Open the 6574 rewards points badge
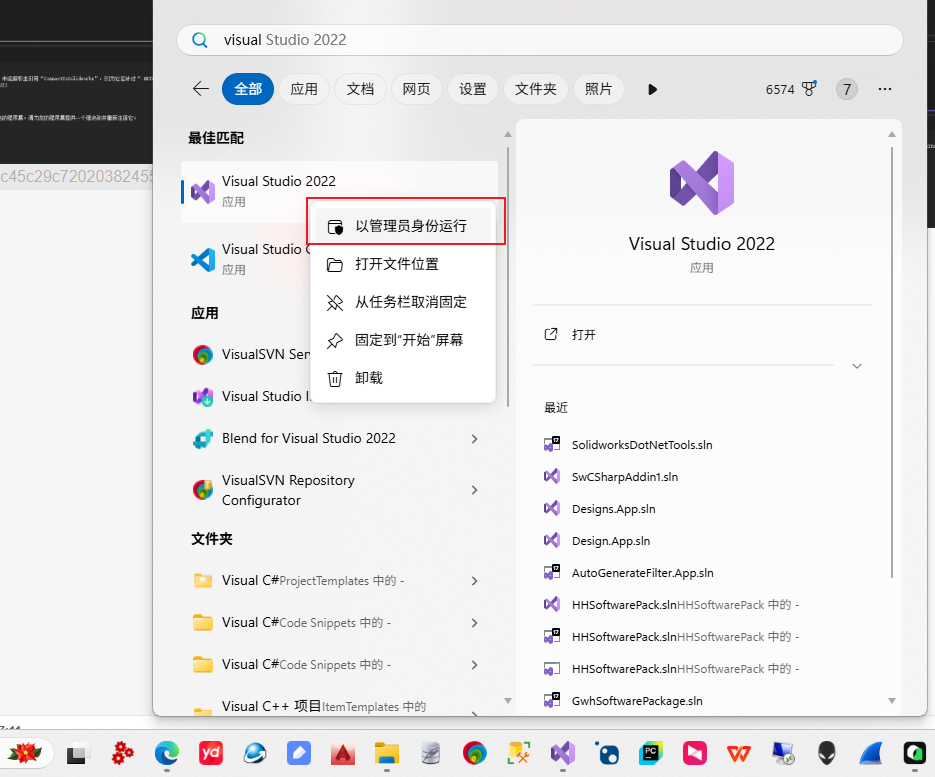 point(791,89)
